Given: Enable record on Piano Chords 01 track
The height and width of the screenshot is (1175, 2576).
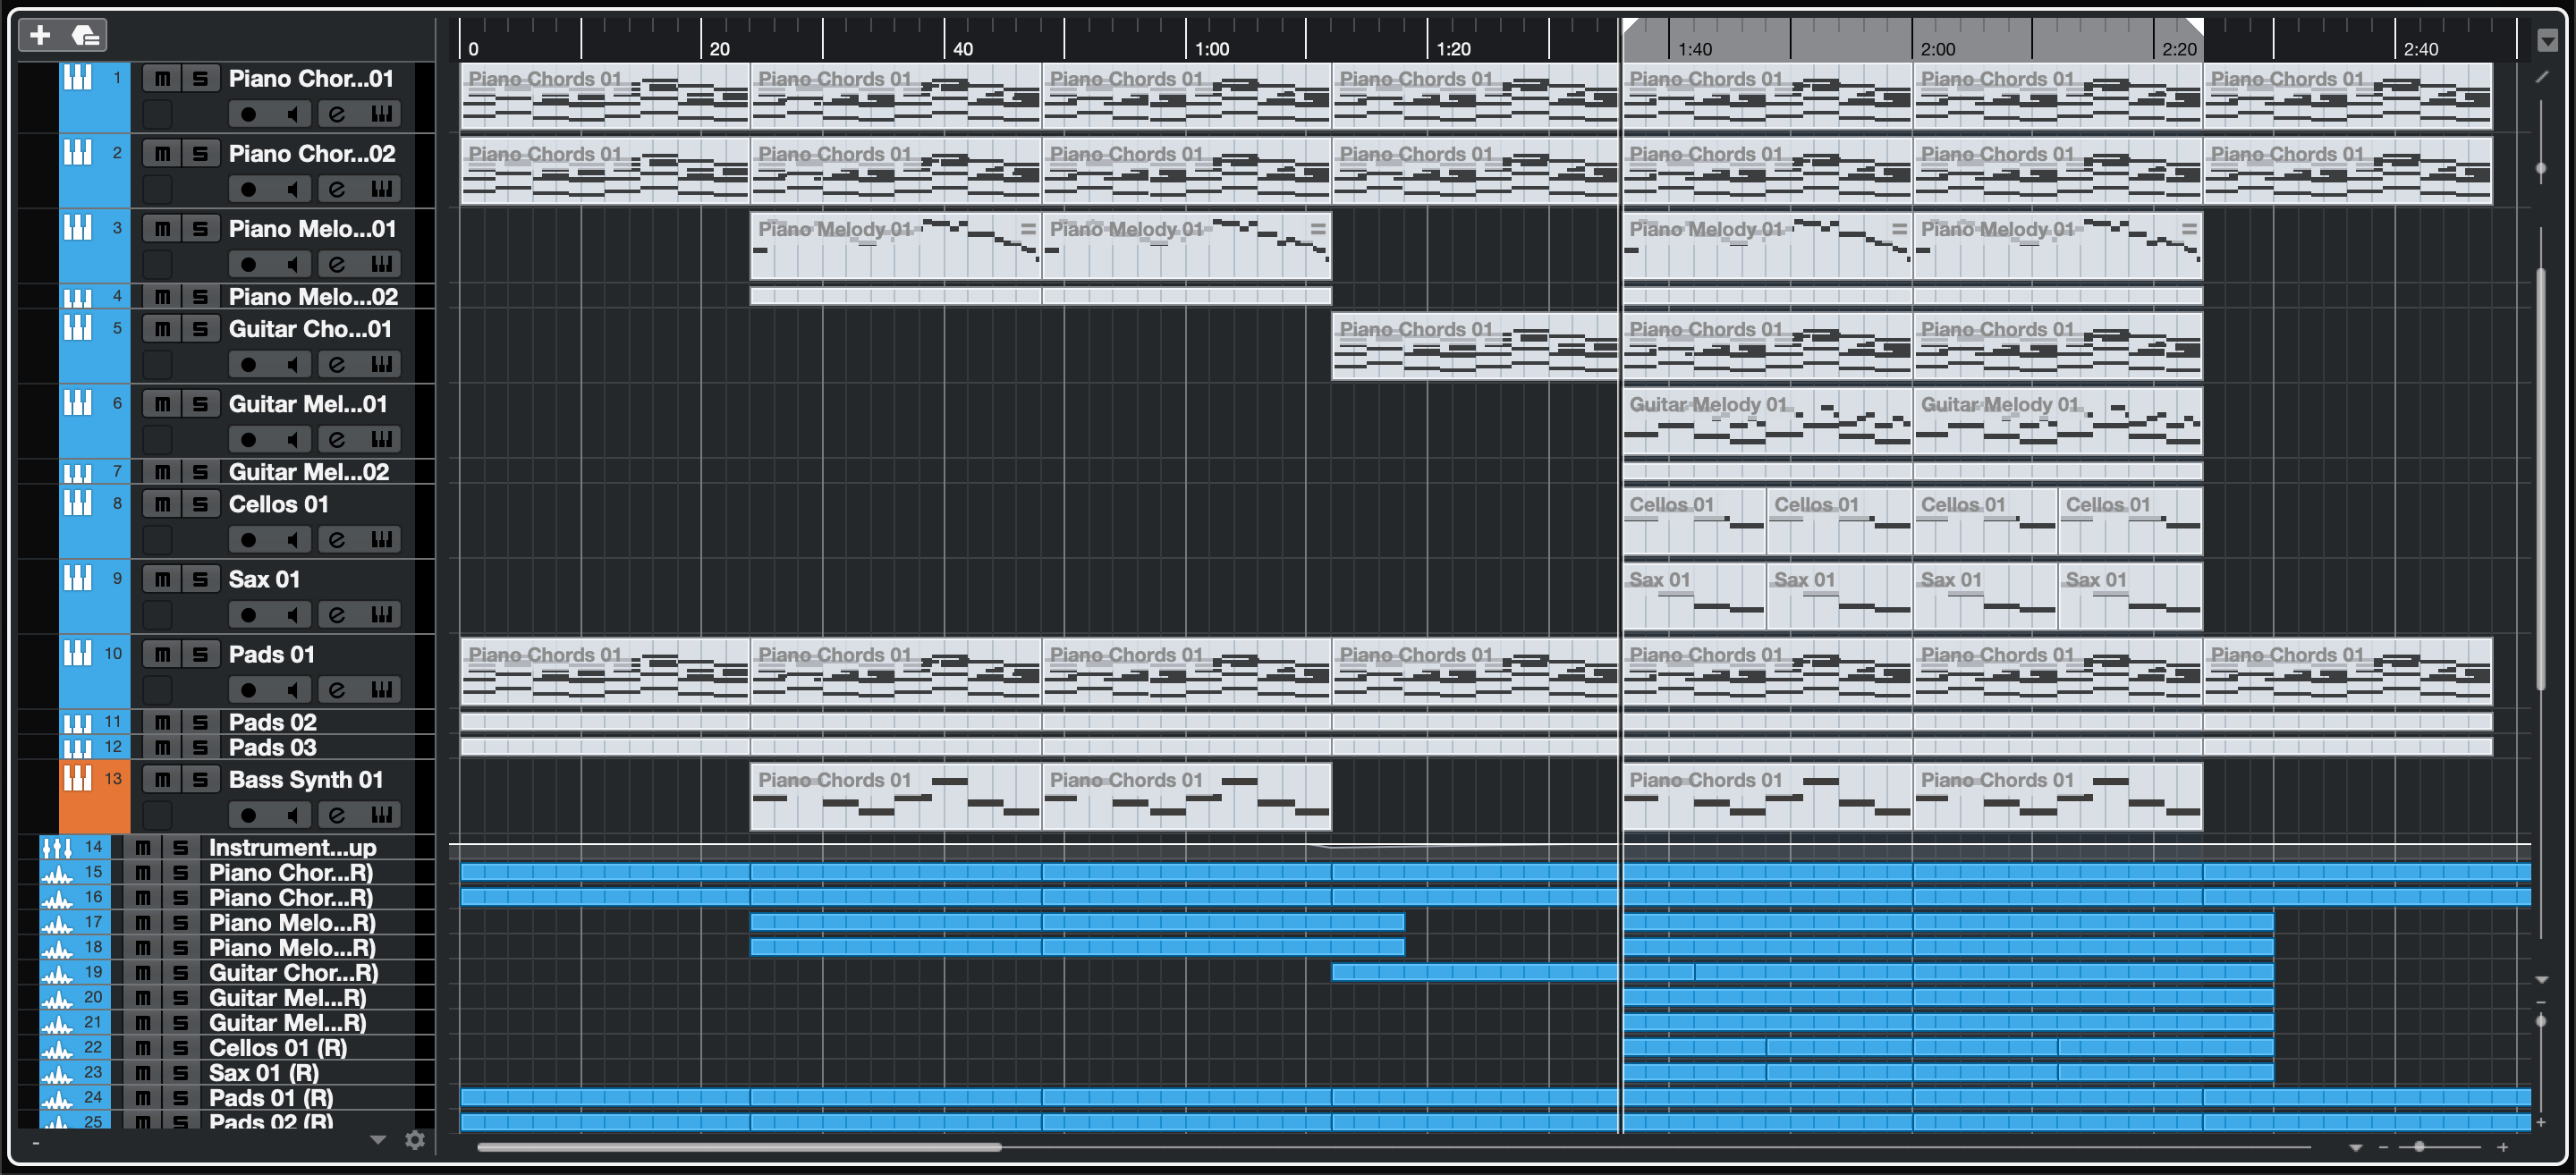Looking at the screenshot, I should [x=248, y=114].
